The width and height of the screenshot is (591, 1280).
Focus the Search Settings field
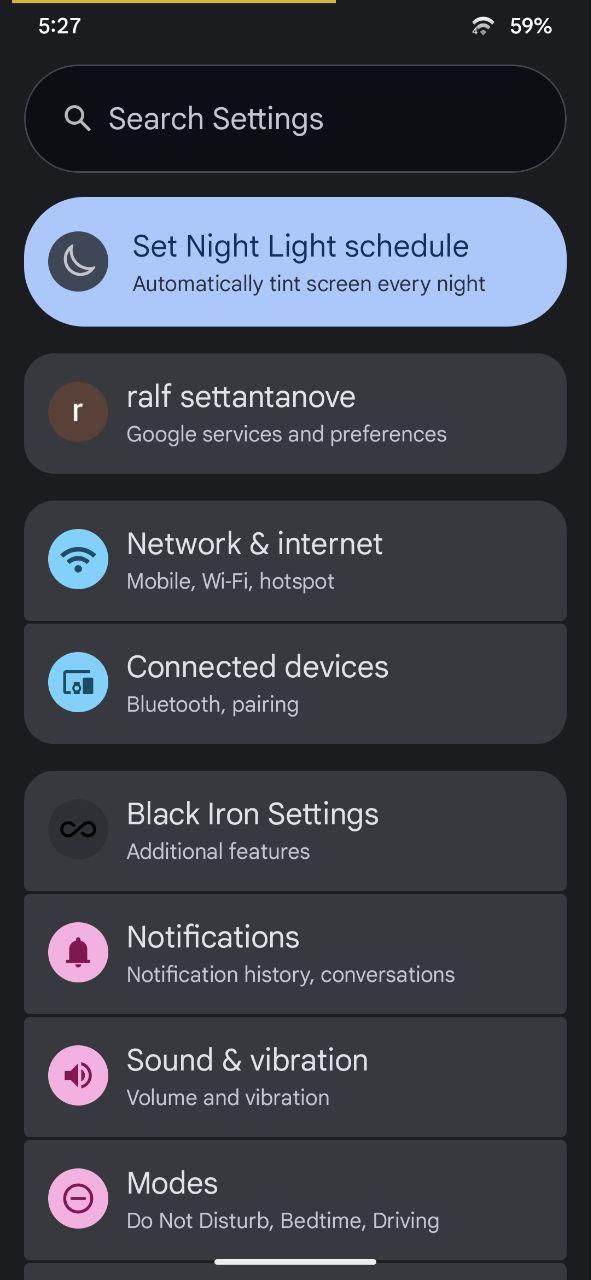pyautogui.click(x=295, y=119)
